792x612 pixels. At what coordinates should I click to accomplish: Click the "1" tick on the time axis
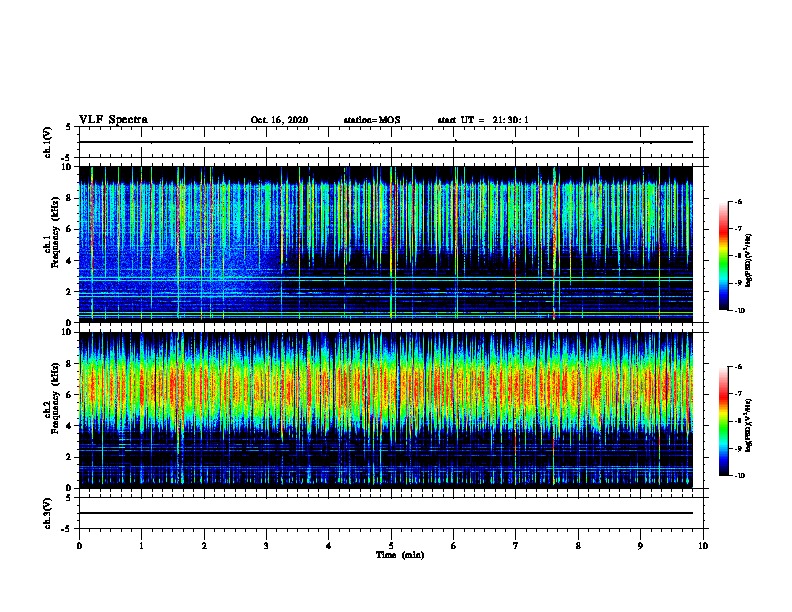(x=141, y=546)
